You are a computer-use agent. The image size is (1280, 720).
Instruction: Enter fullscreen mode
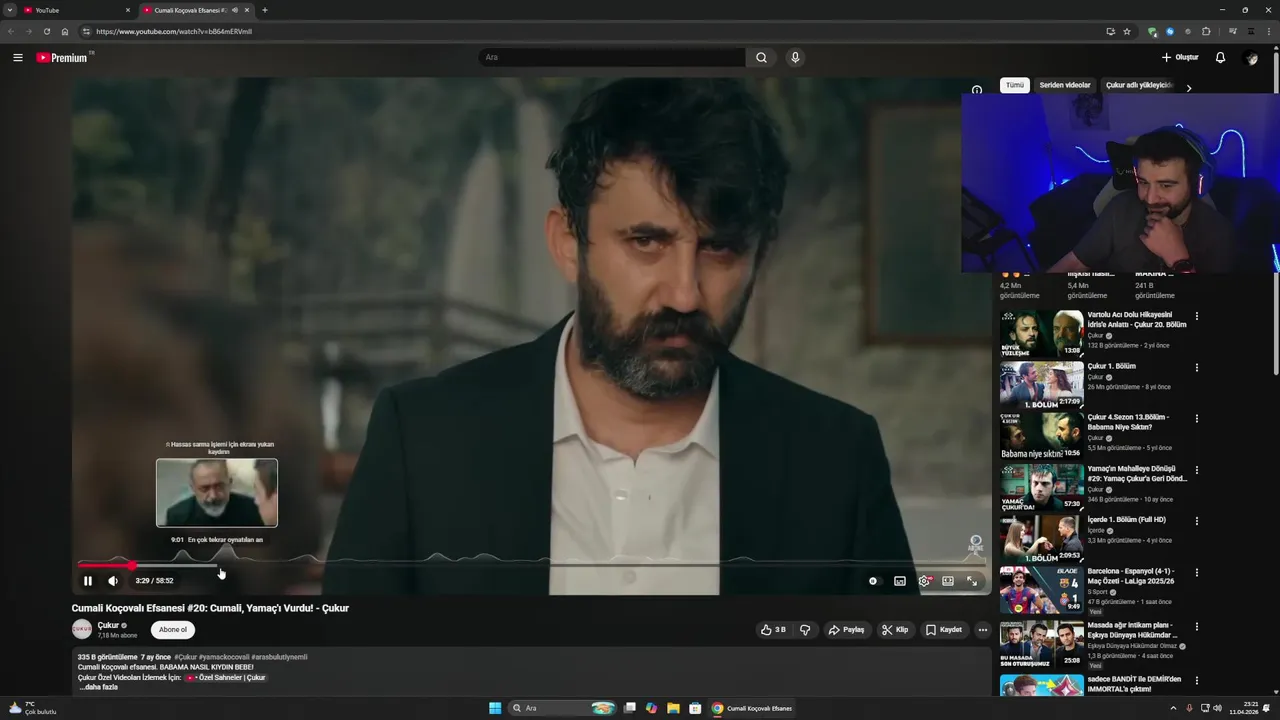pyautogui.click(x=972, y=581)
